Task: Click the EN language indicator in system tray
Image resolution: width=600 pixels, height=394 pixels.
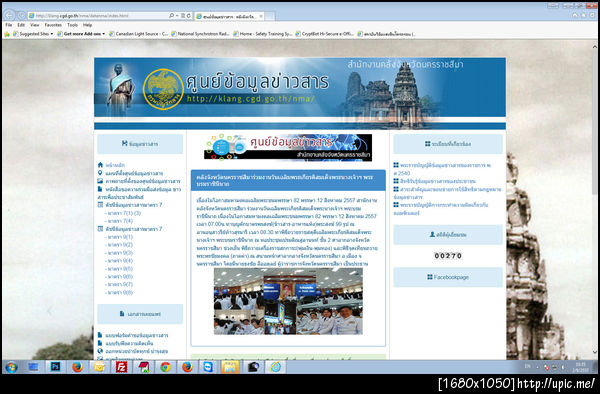Action: point(527,366)
